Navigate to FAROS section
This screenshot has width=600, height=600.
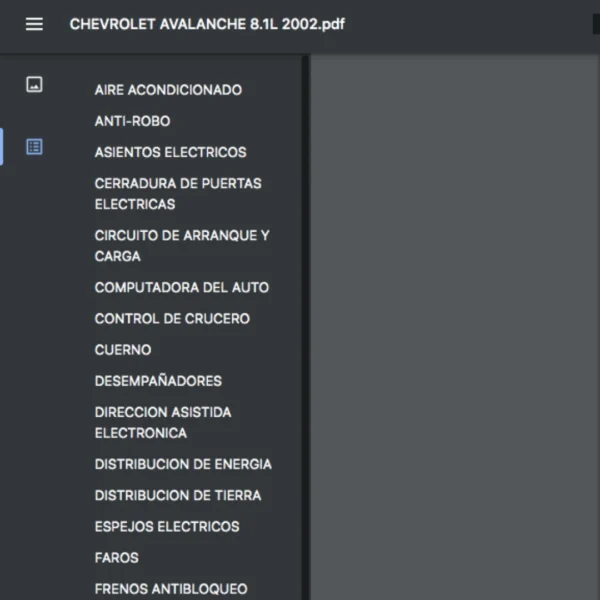click(116, 557)
